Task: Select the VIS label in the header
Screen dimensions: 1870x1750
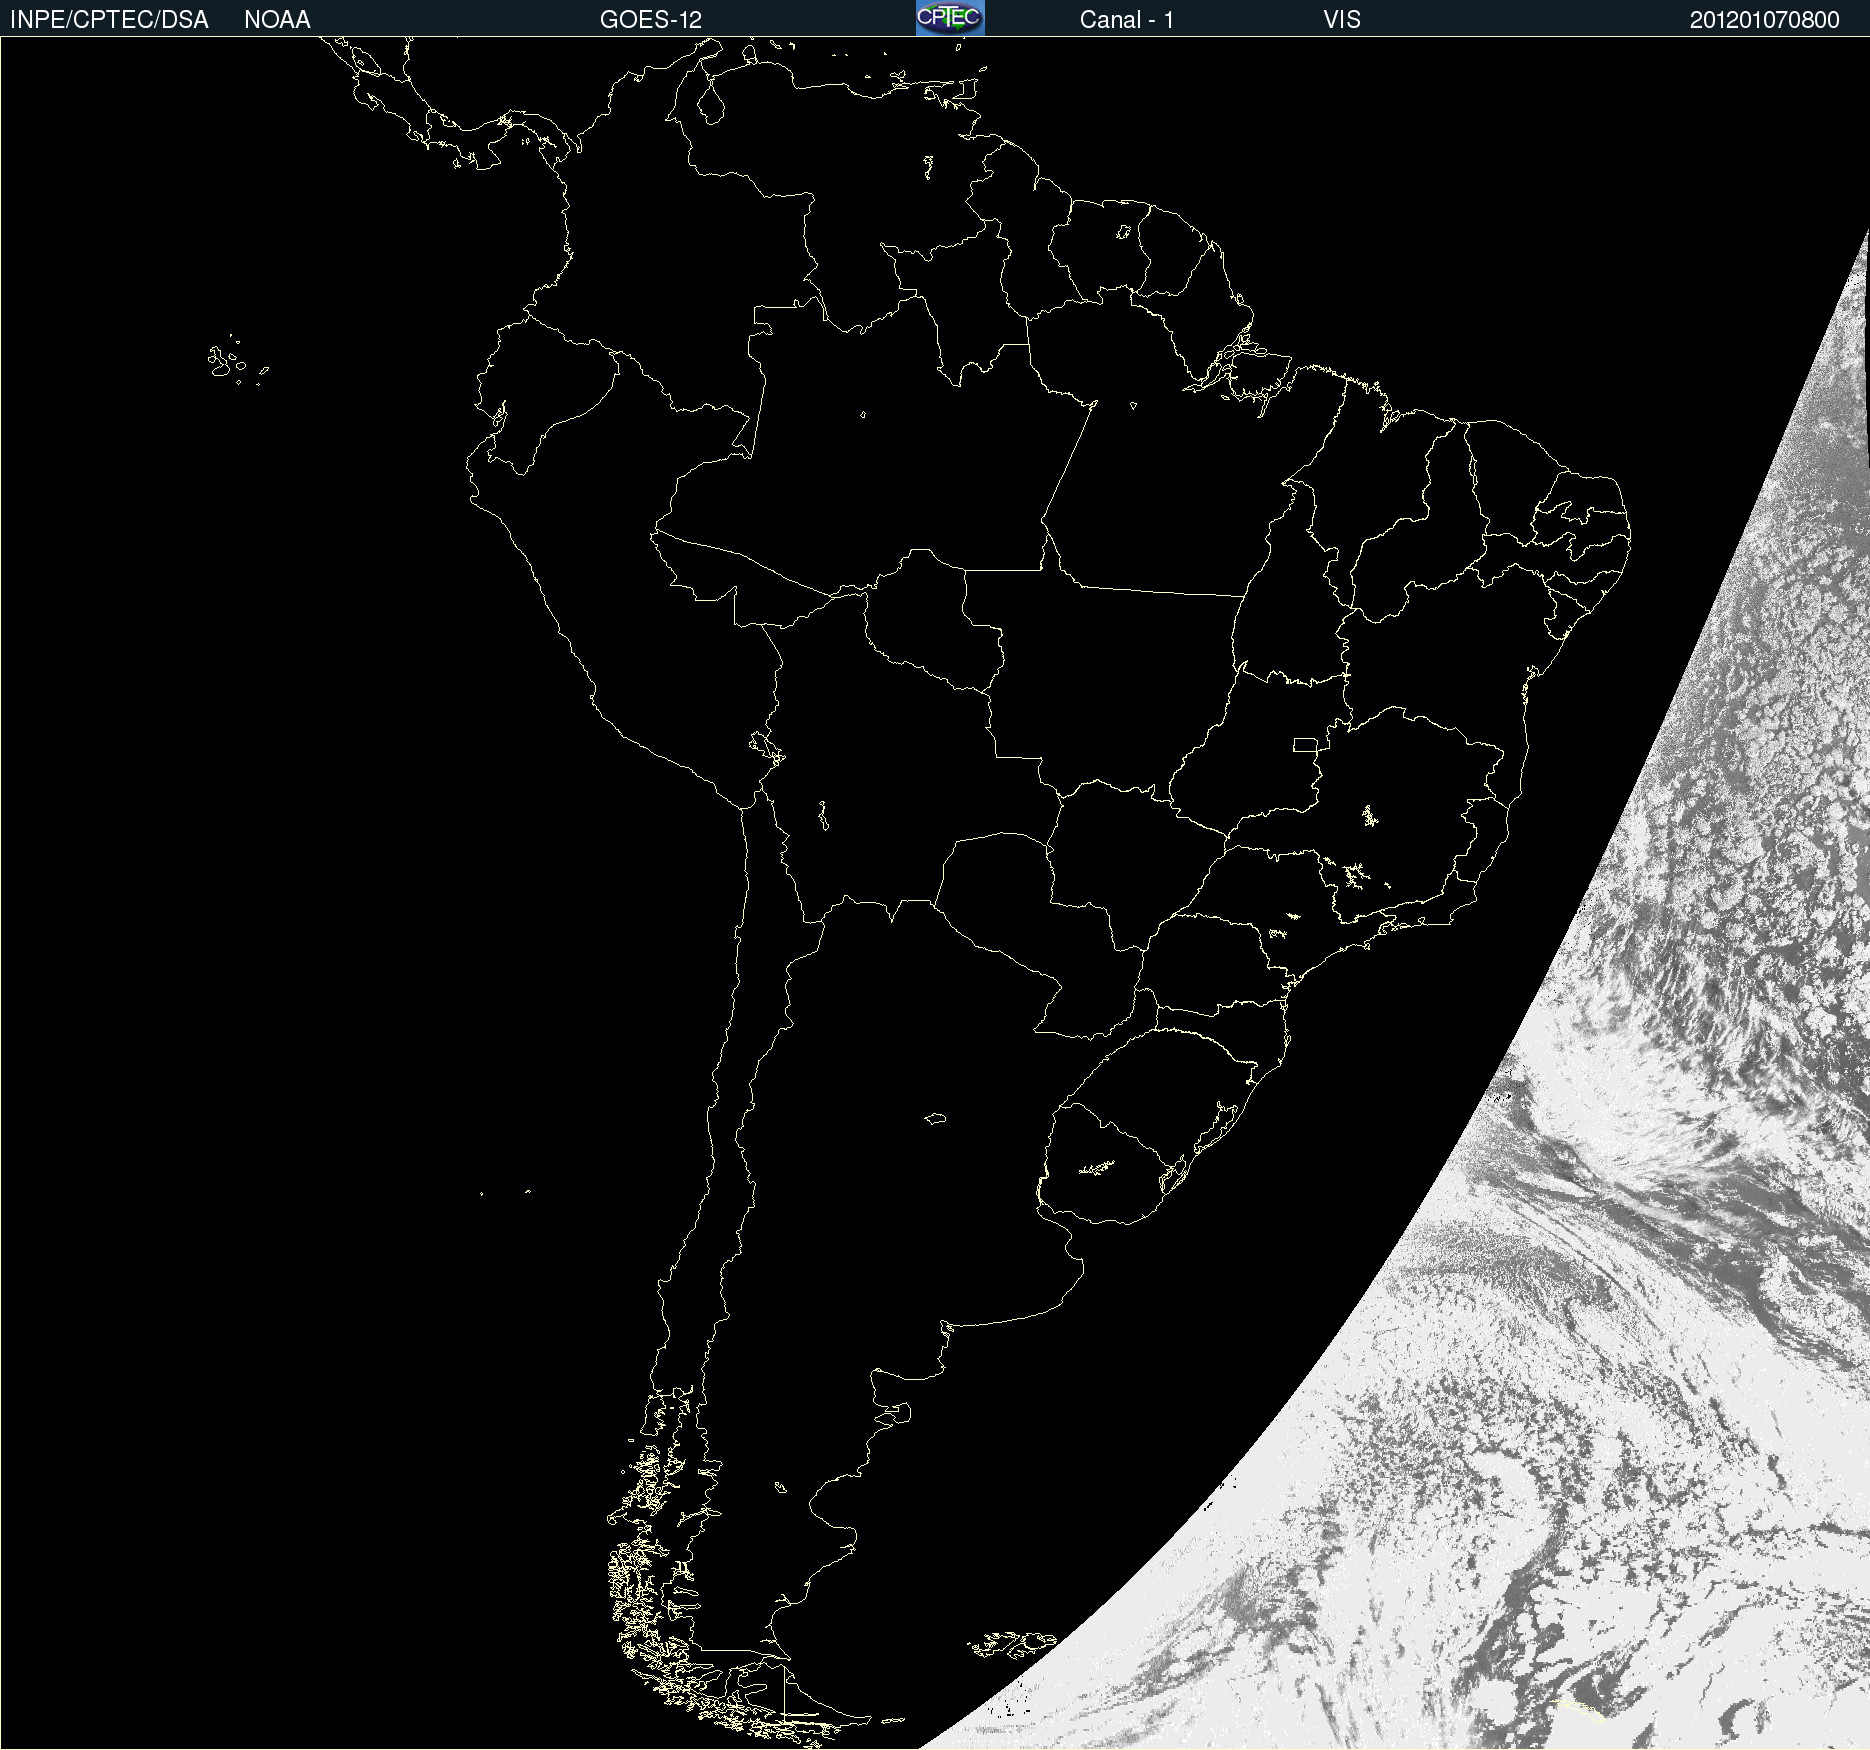Action: [1342, 20]
